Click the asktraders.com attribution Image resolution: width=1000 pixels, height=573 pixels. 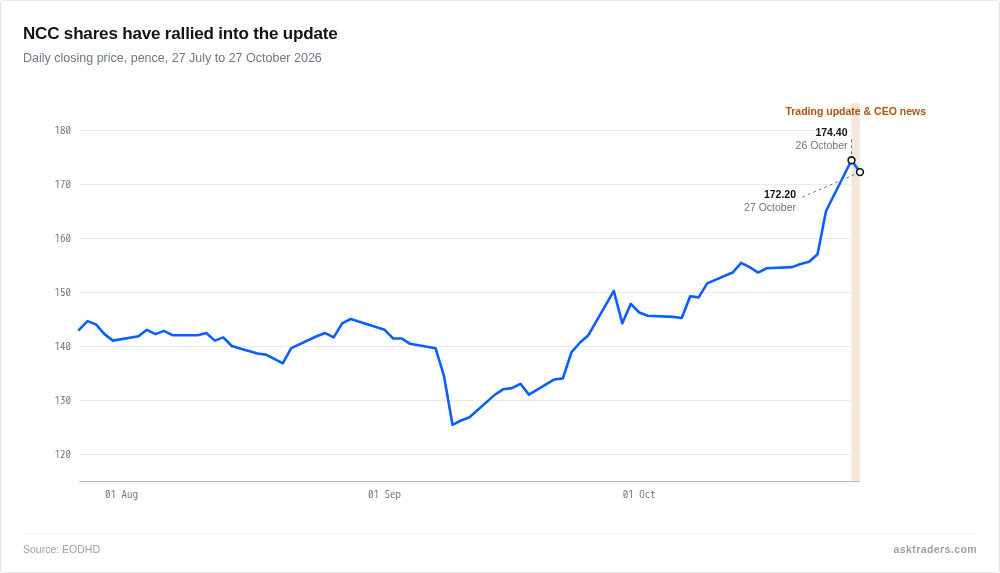[x=934, y=549]
